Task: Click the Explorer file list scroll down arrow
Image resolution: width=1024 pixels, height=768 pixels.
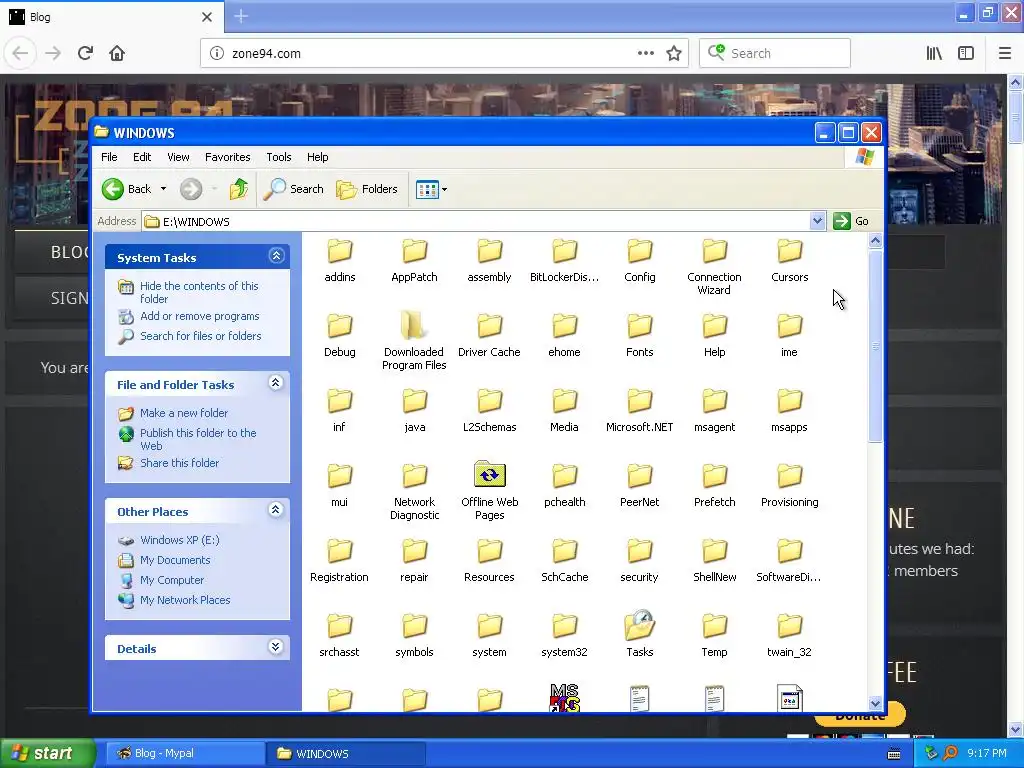Action: tap(875, 703)
